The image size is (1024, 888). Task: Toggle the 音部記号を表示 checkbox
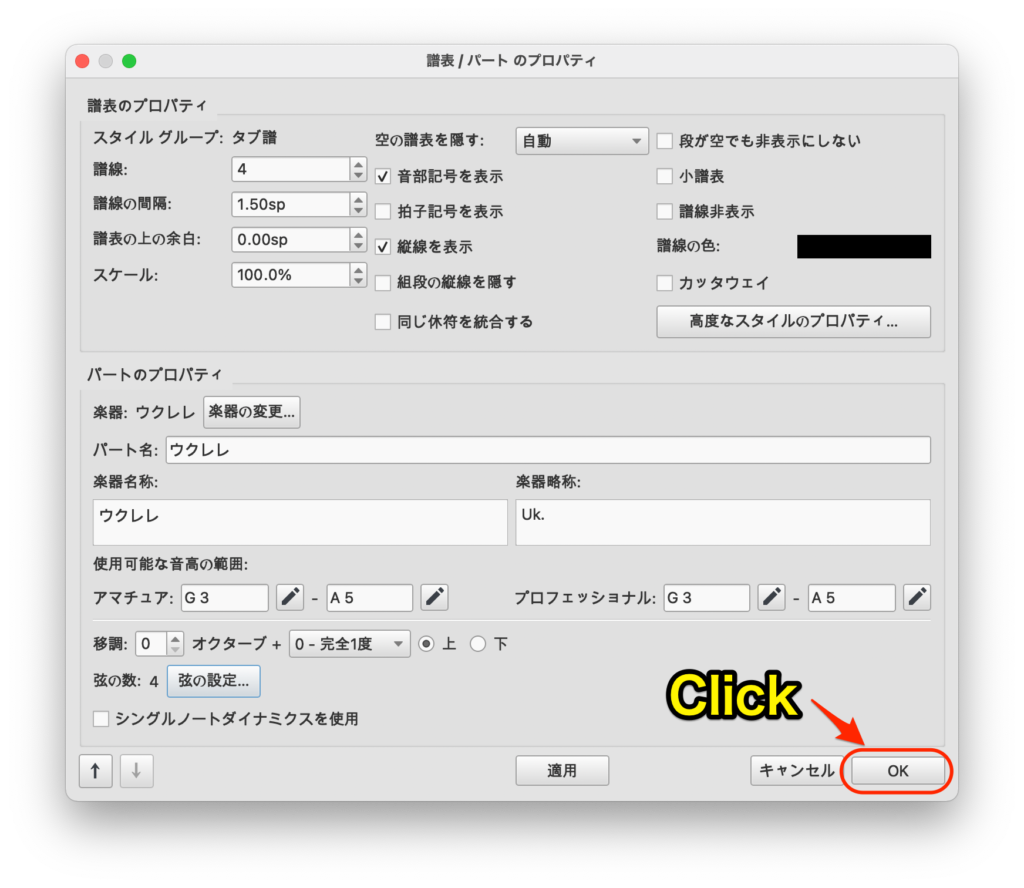pyautogui.click(x=383, y=177)
